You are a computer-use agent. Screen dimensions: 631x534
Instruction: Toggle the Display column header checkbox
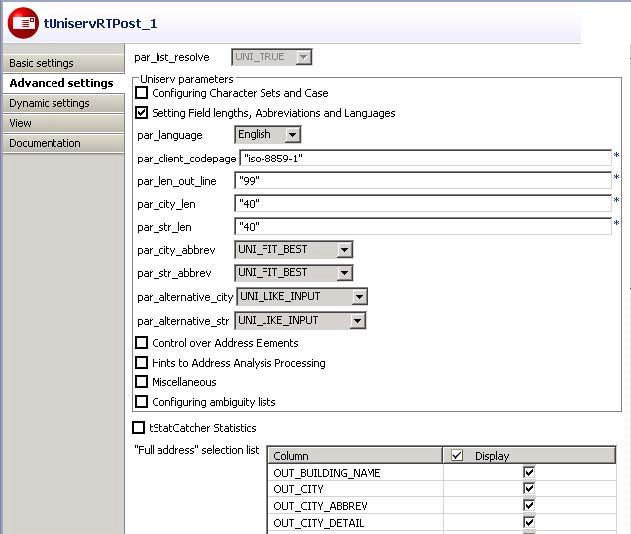pos(459,456)
